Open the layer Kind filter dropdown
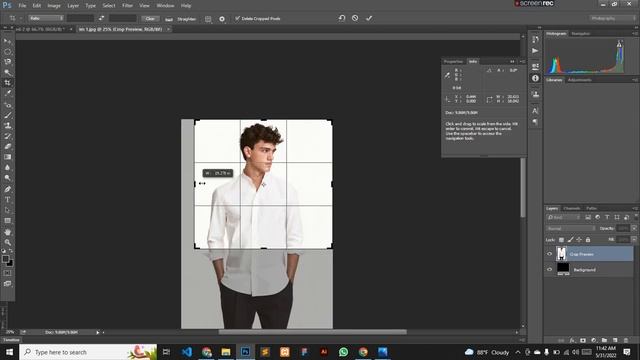Viewport: 640px width, 360px height. pos(564,217)
